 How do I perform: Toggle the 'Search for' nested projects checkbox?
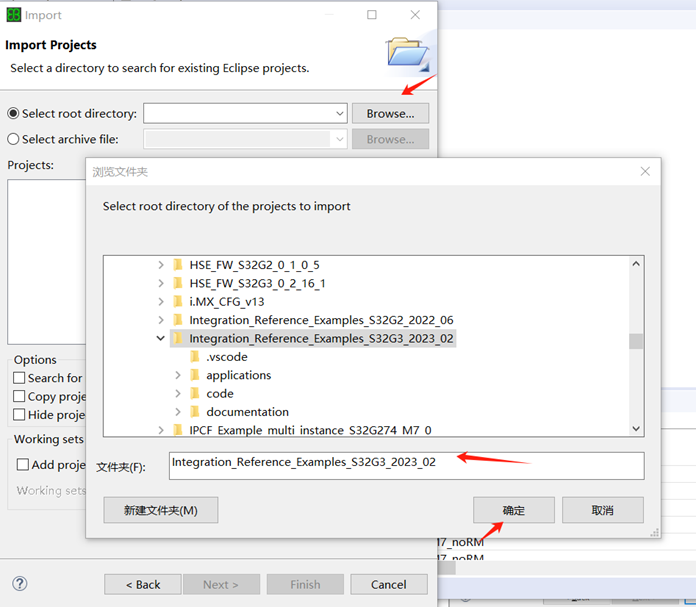19,378
